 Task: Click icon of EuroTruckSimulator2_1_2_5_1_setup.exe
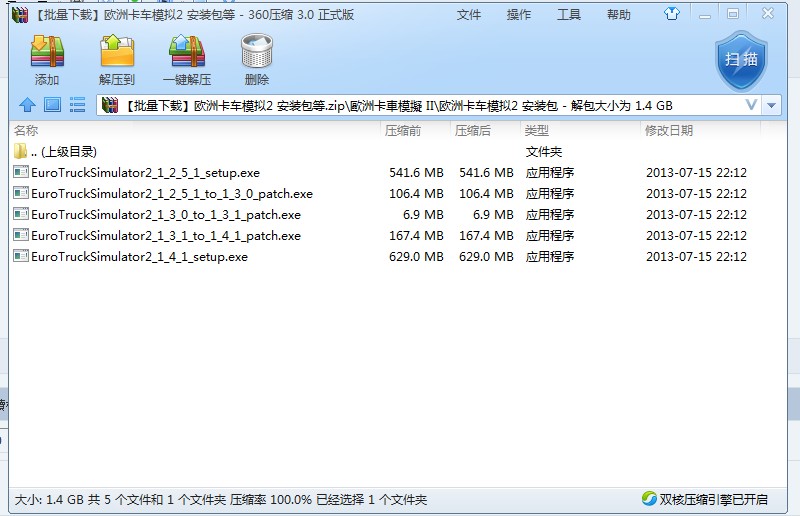click(21, 172)
